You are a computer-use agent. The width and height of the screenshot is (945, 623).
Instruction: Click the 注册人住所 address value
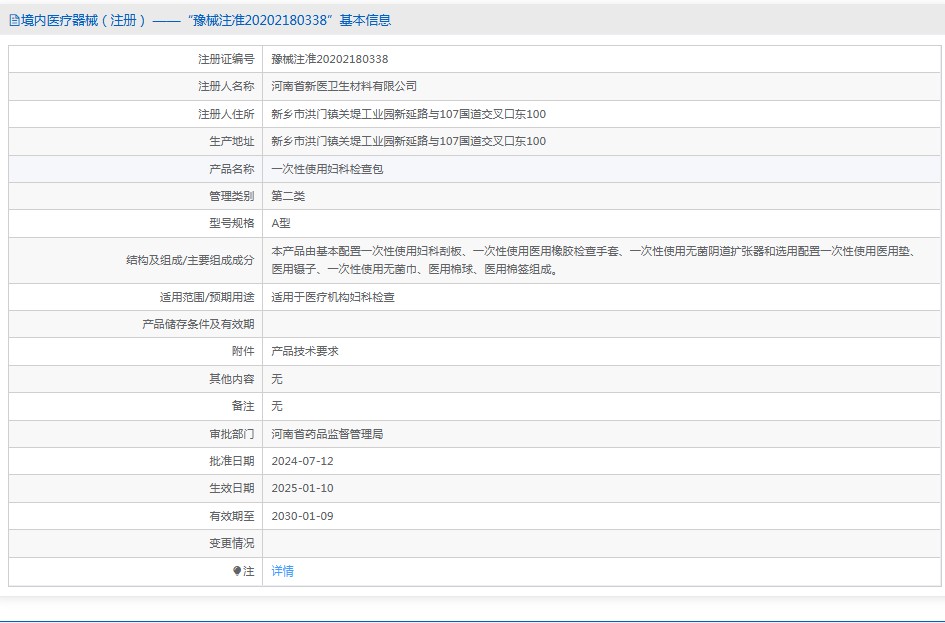404,114
